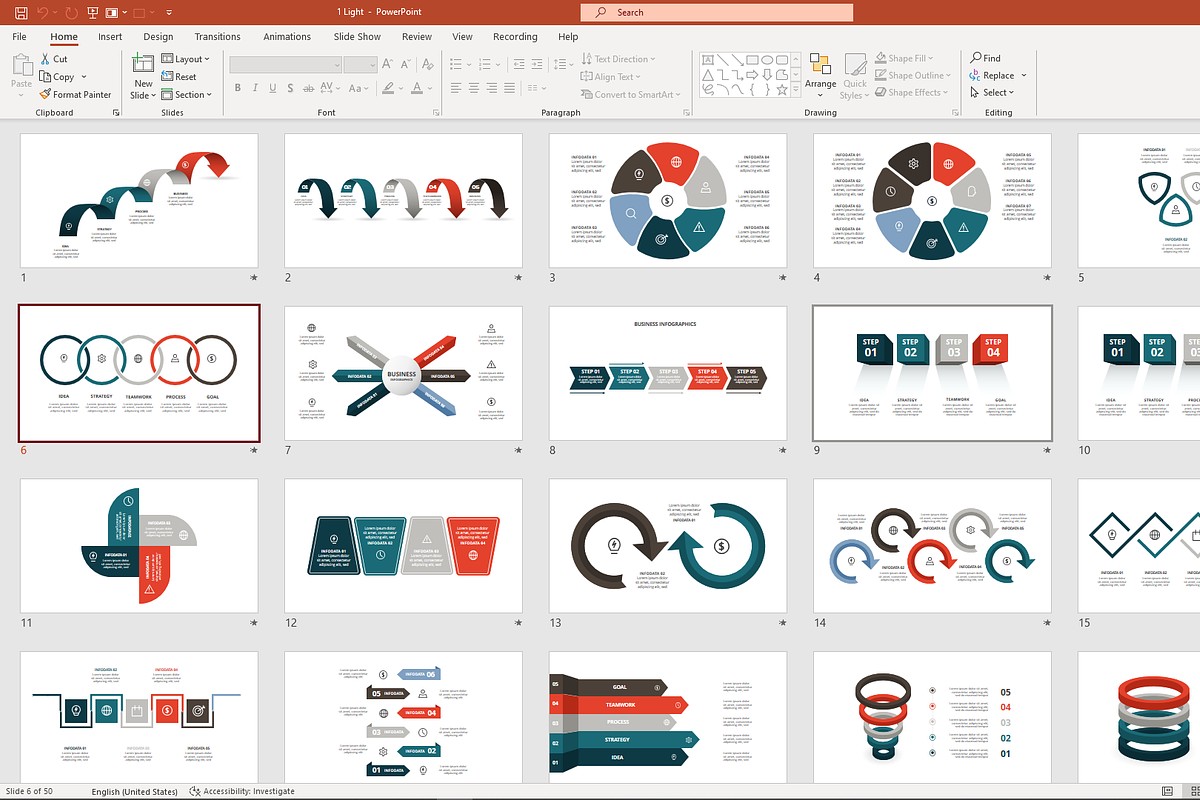Open the Recording tab

coord(515,37)
